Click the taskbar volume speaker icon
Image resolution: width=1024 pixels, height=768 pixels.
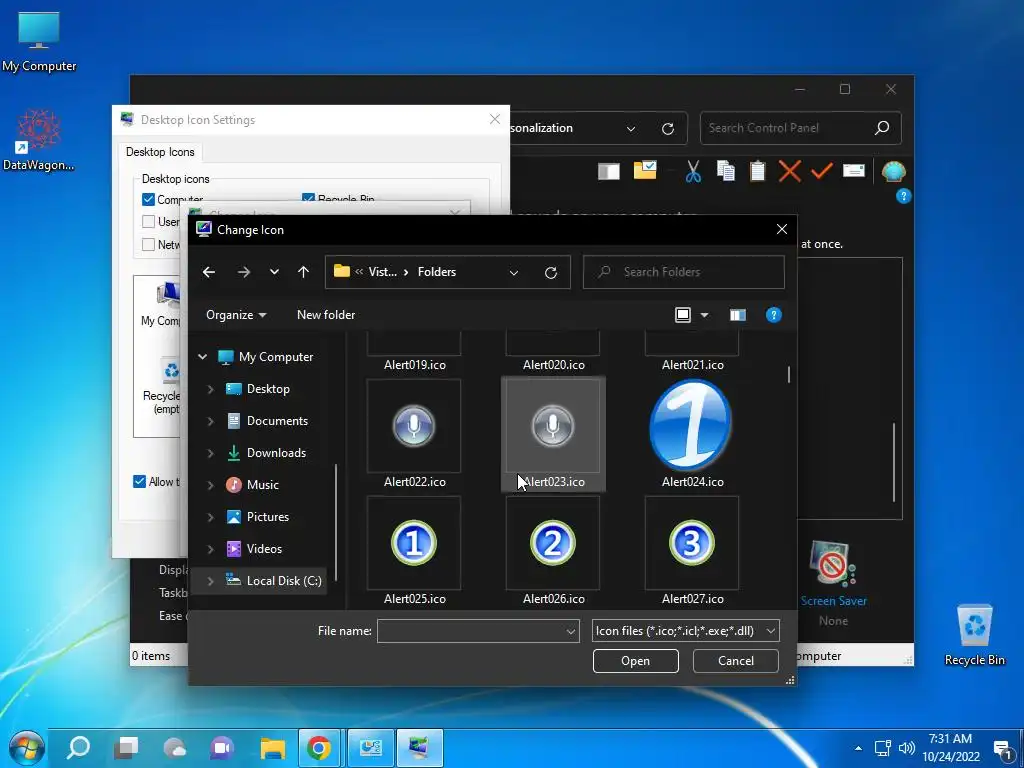coord(906,748)
